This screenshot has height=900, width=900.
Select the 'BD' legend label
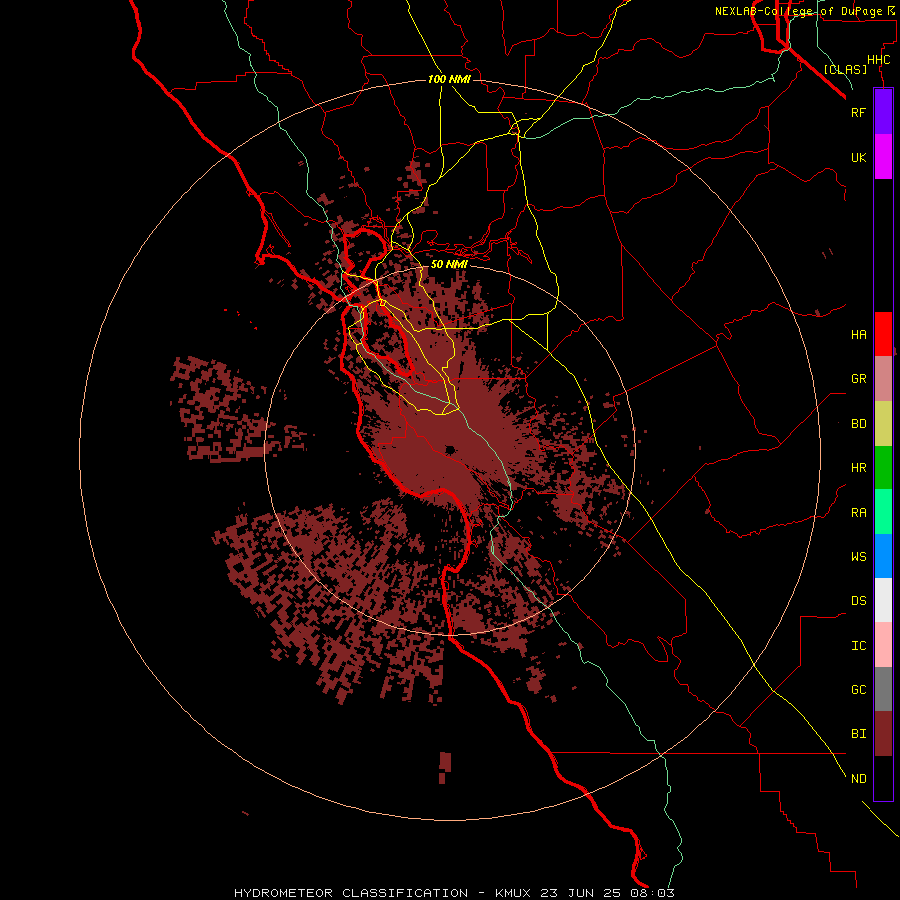[858, 424]
